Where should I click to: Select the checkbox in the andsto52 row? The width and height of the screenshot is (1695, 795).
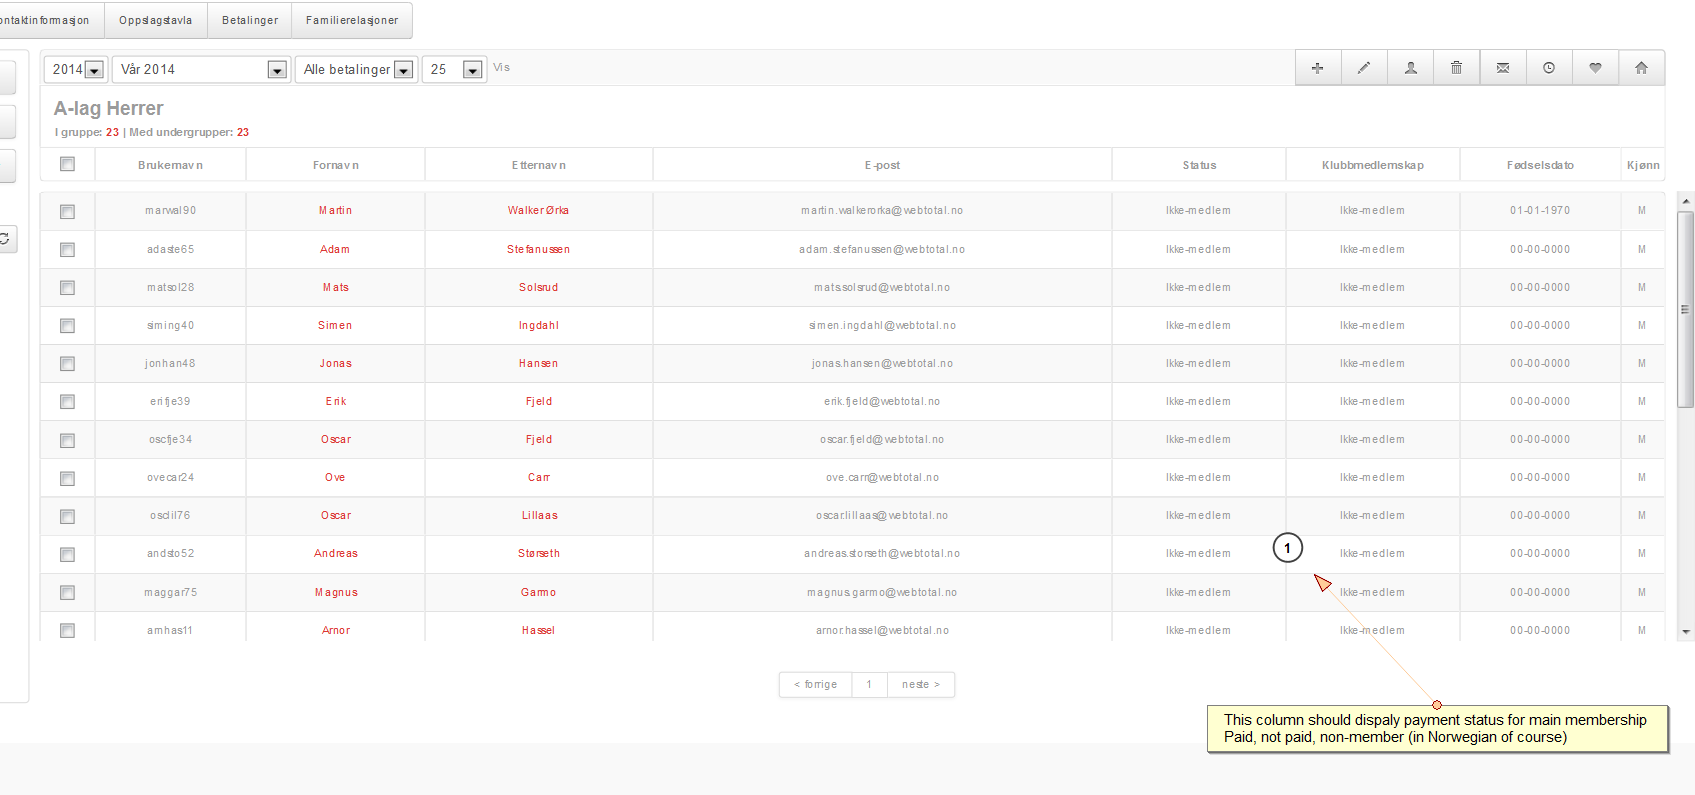[x=67, y=554]
